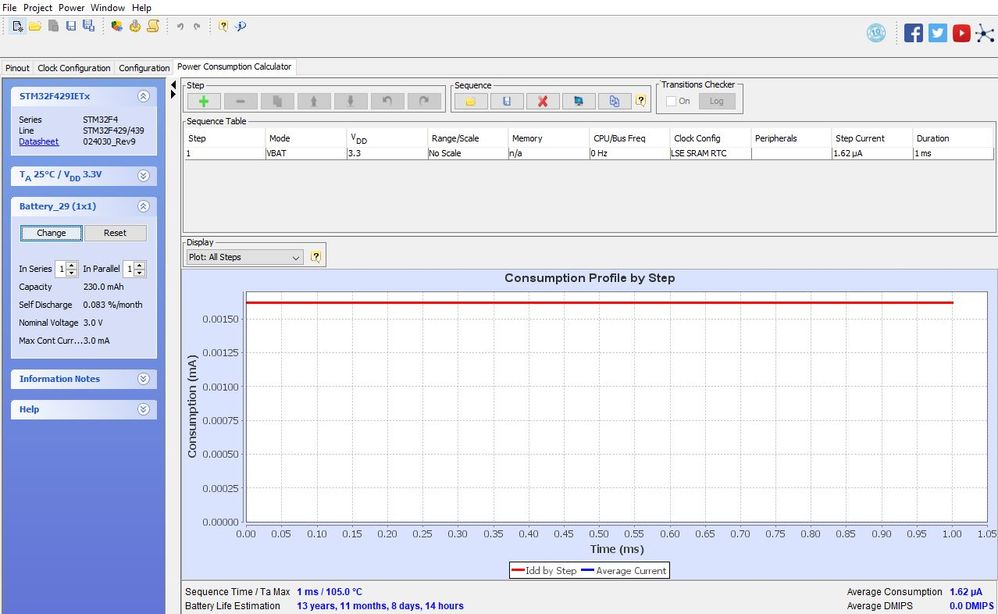Screen dimensions: 998x614
Task: Click the Generate Code gear icon
Action: tap(135, 26)
